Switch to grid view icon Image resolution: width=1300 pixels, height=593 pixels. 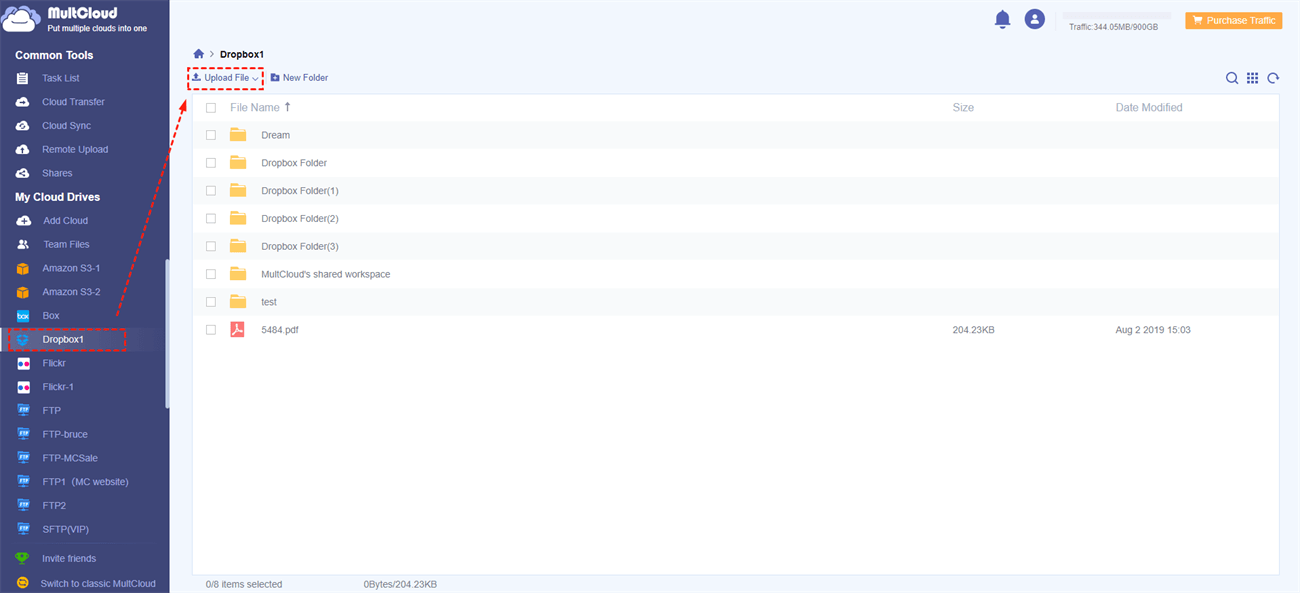pos(1252,78)
